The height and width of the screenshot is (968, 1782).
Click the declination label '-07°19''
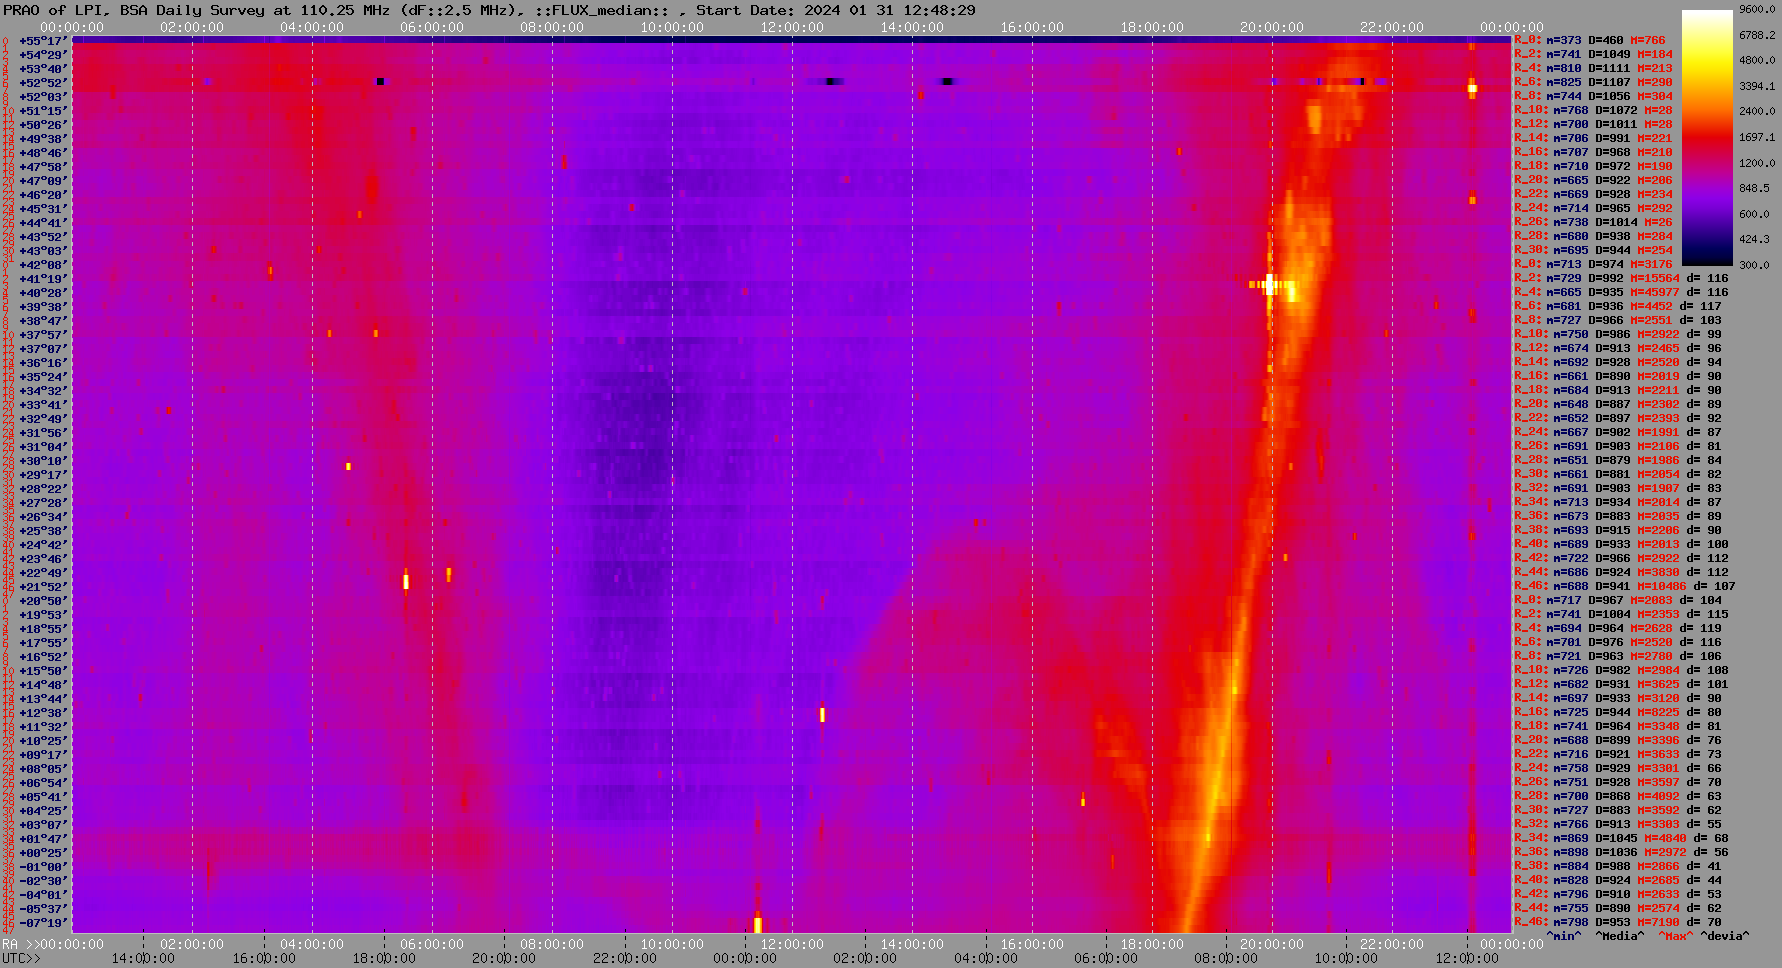pyautogui.click(x=42, y=923)
